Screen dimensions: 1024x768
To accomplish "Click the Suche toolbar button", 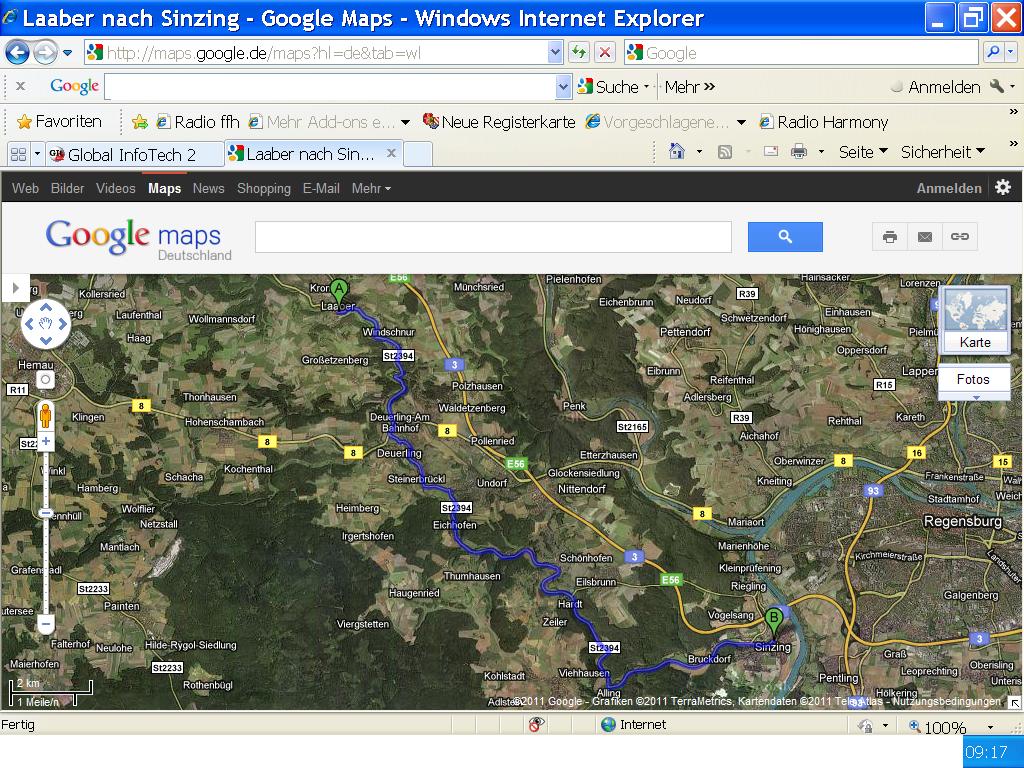I will (x=608, y=87).
